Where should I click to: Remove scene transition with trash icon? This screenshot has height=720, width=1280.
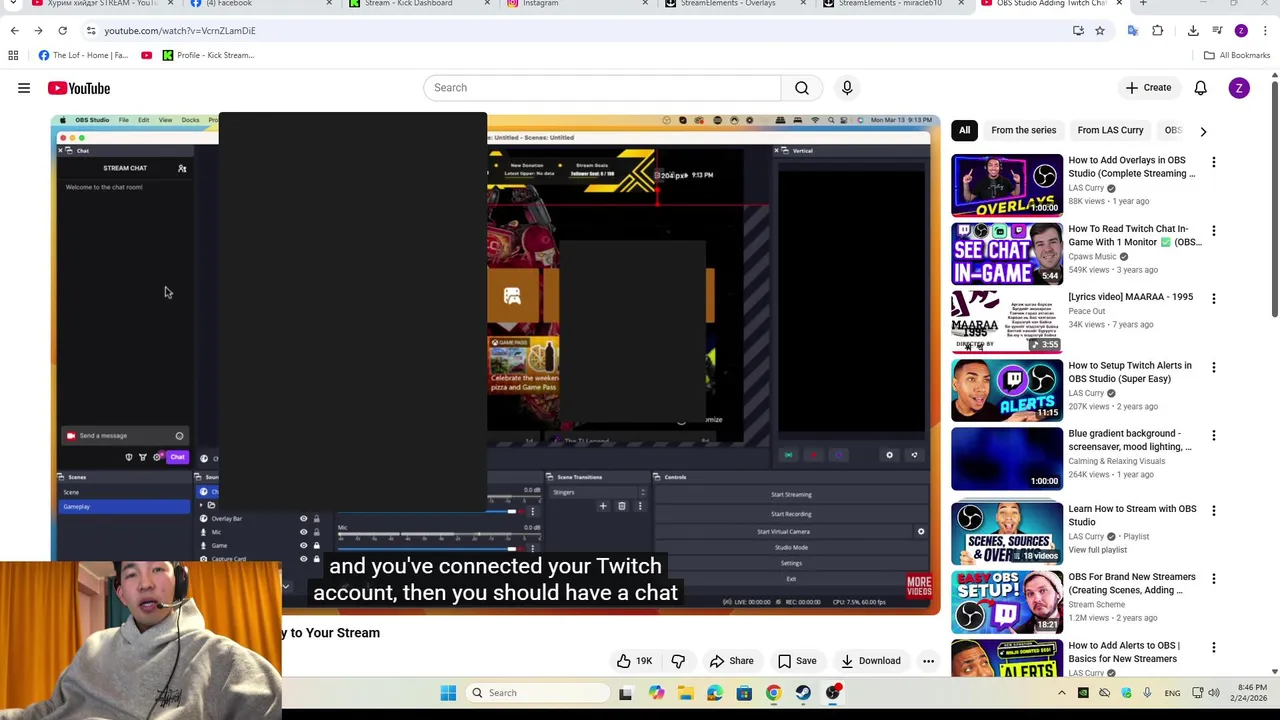click(x=621, y=506)
